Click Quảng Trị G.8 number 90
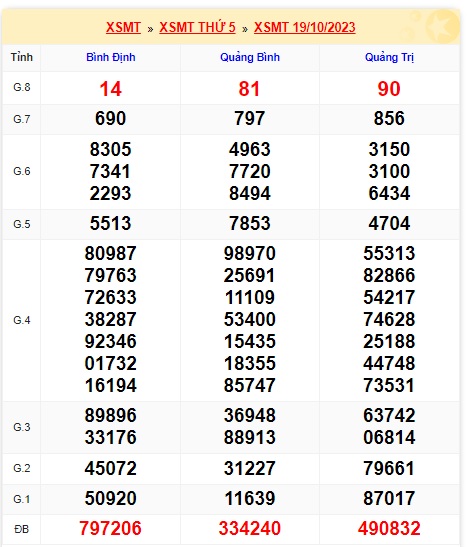472x547 pixels. point(389,89)
